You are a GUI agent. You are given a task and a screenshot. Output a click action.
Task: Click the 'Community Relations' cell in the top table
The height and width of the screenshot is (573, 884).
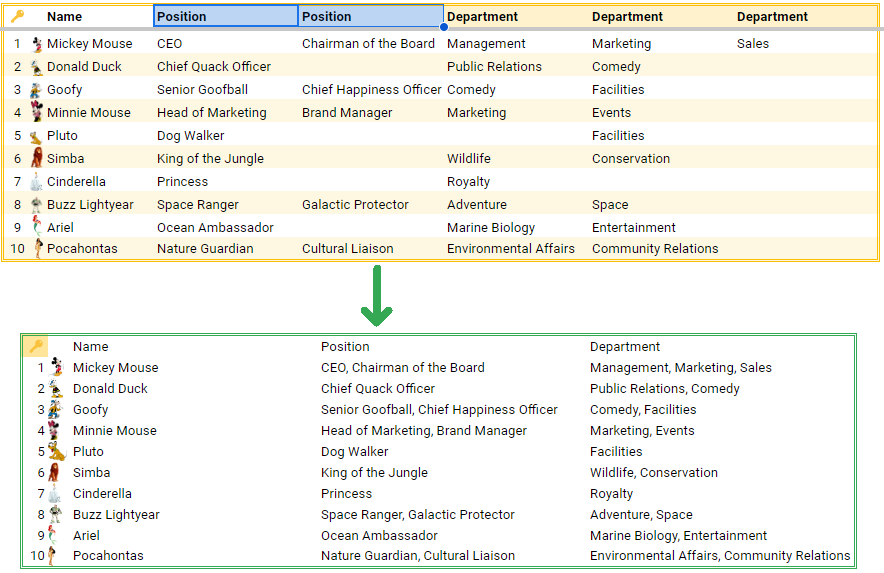655,249
